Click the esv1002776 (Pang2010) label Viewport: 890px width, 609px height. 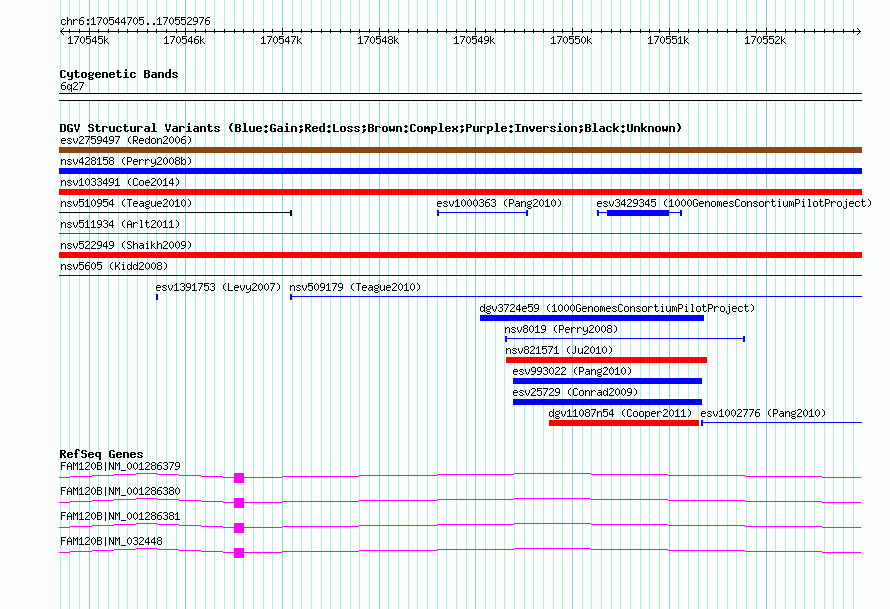pyautogui.click(x=763, y=413)
